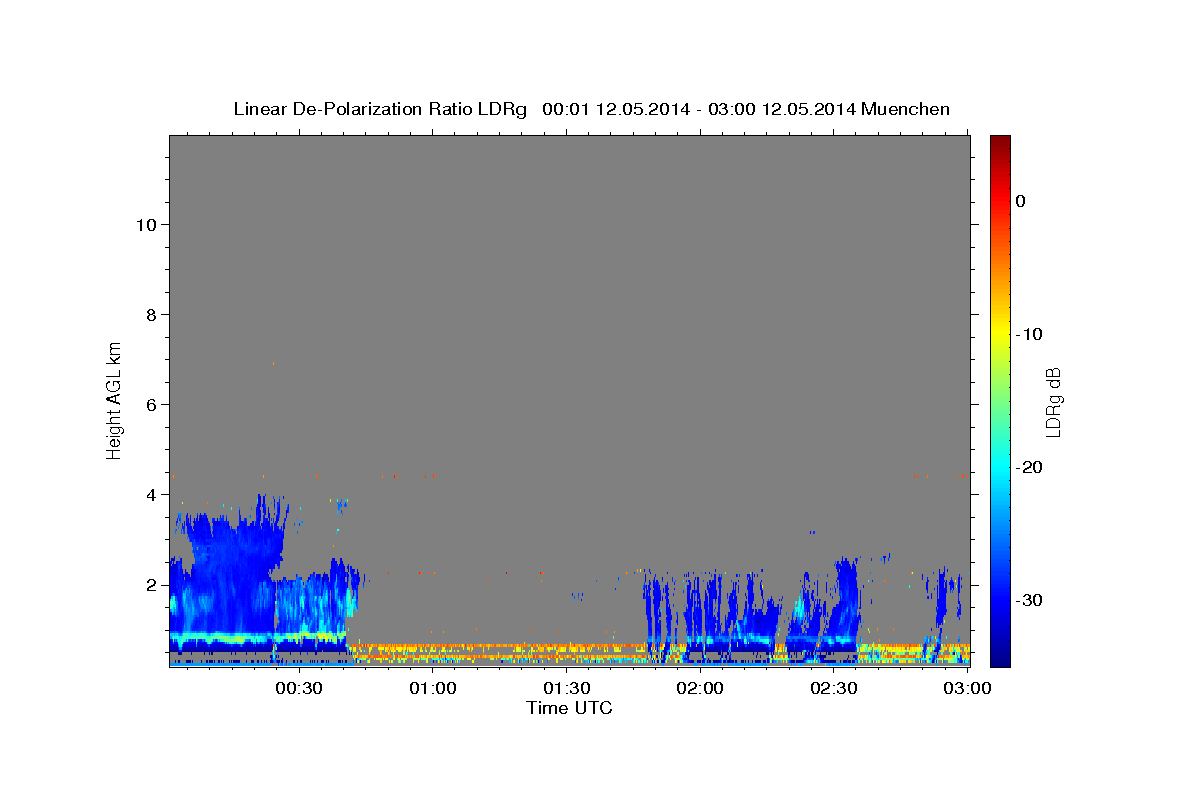Click the height tick label 6

tap(150, 404)
